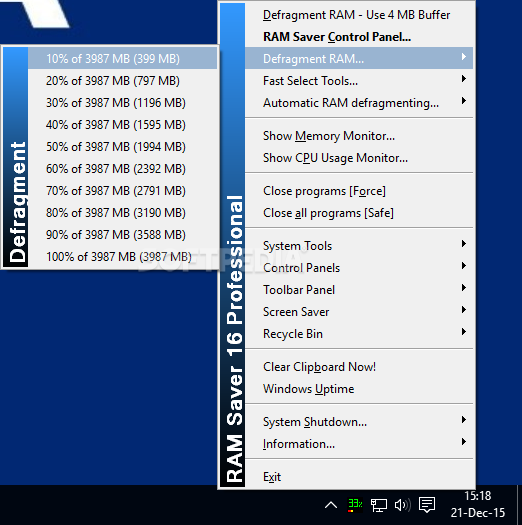The height and width of the screenshot is (525, 522).
Task: Open taskbar clock showing 15:18
Action: click(478, 504)
